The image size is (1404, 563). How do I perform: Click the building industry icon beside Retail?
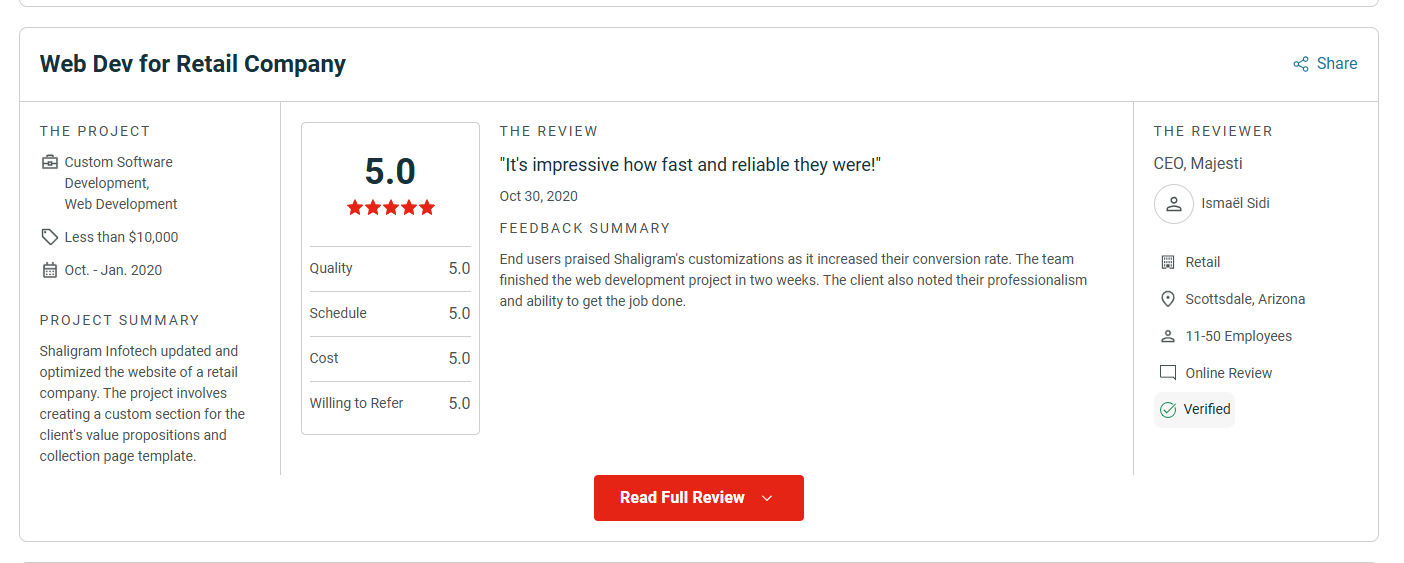click(x=1167, y=262)
